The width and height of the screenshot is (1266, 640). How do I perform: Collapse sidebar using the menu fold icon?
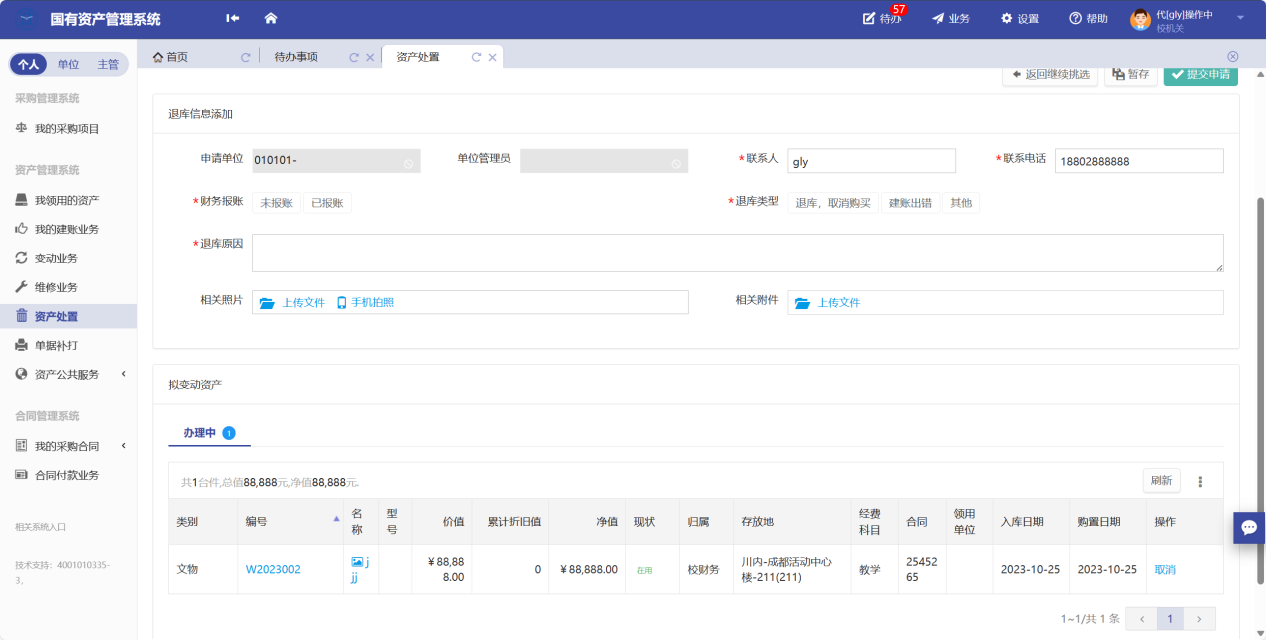click(233, 18)
